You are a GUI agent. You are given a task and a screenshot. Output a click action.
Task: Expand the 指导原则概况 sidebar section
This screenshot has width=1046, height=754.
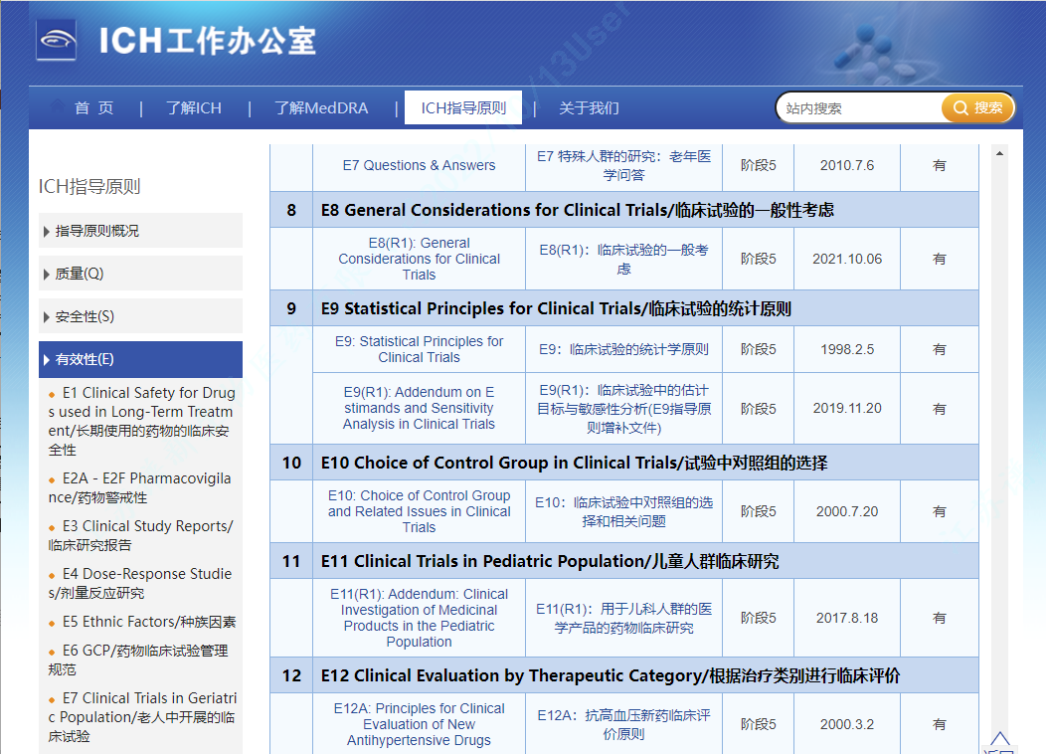(141, 231)
